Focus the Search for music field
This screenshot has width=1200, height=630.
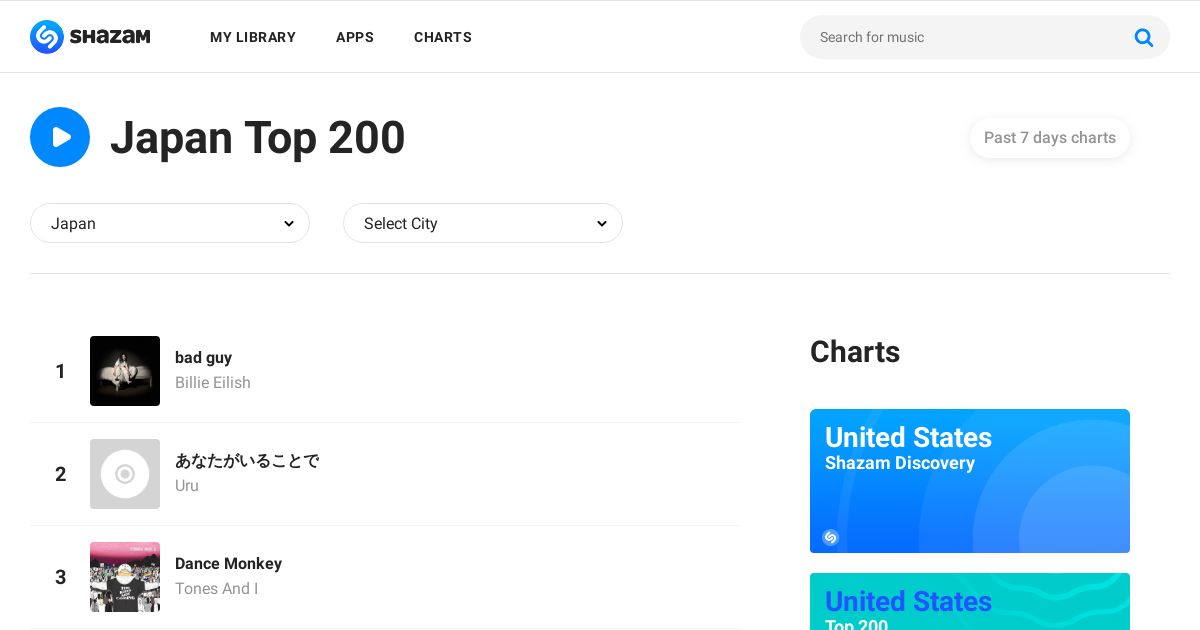[x=965, y=37]
